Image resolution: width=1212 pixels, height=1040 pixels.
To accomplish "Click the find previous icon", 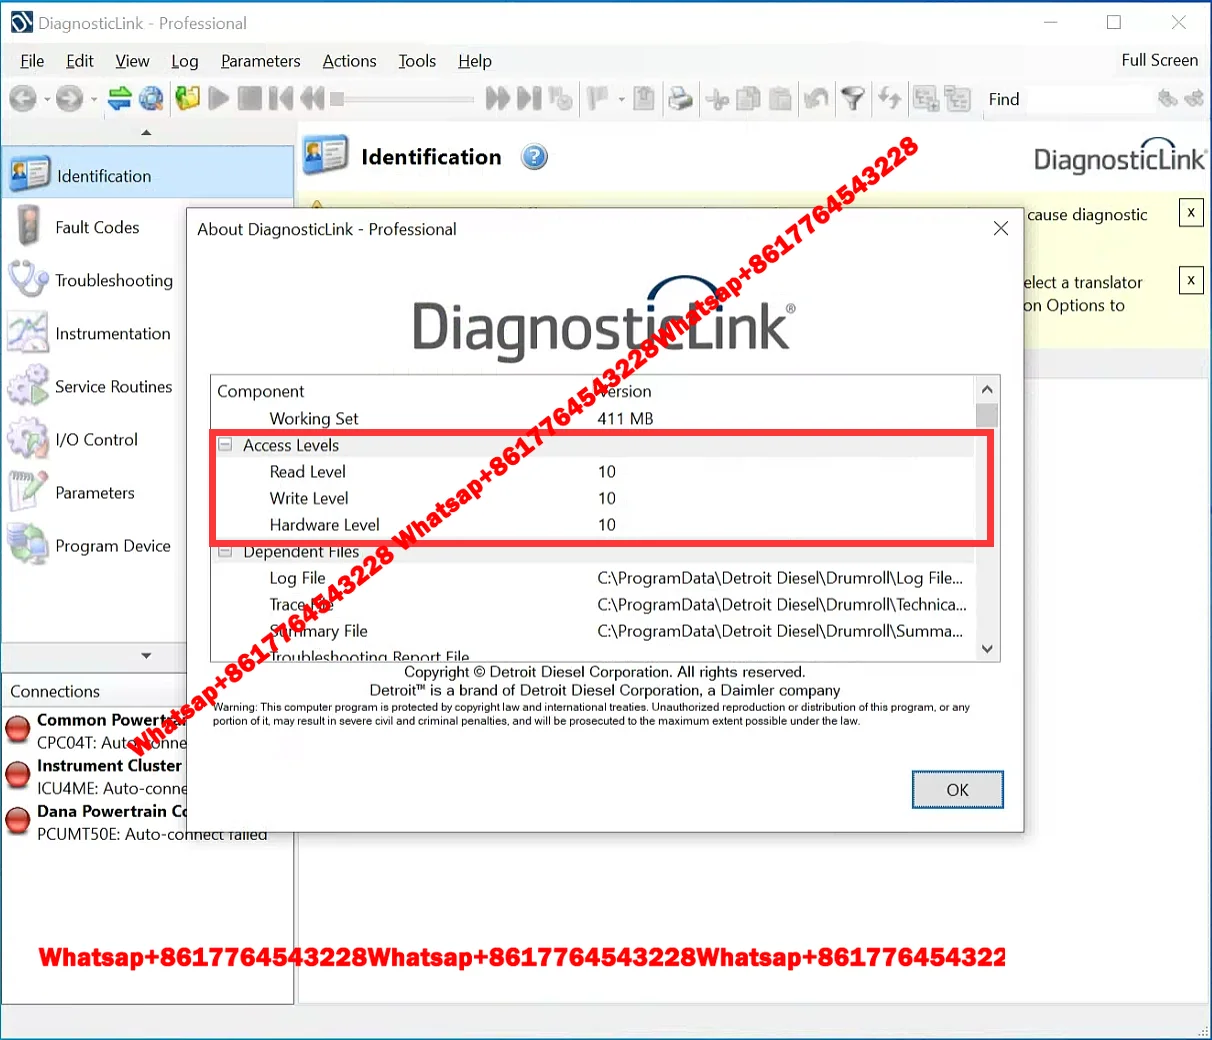I will click(1167, 98).
